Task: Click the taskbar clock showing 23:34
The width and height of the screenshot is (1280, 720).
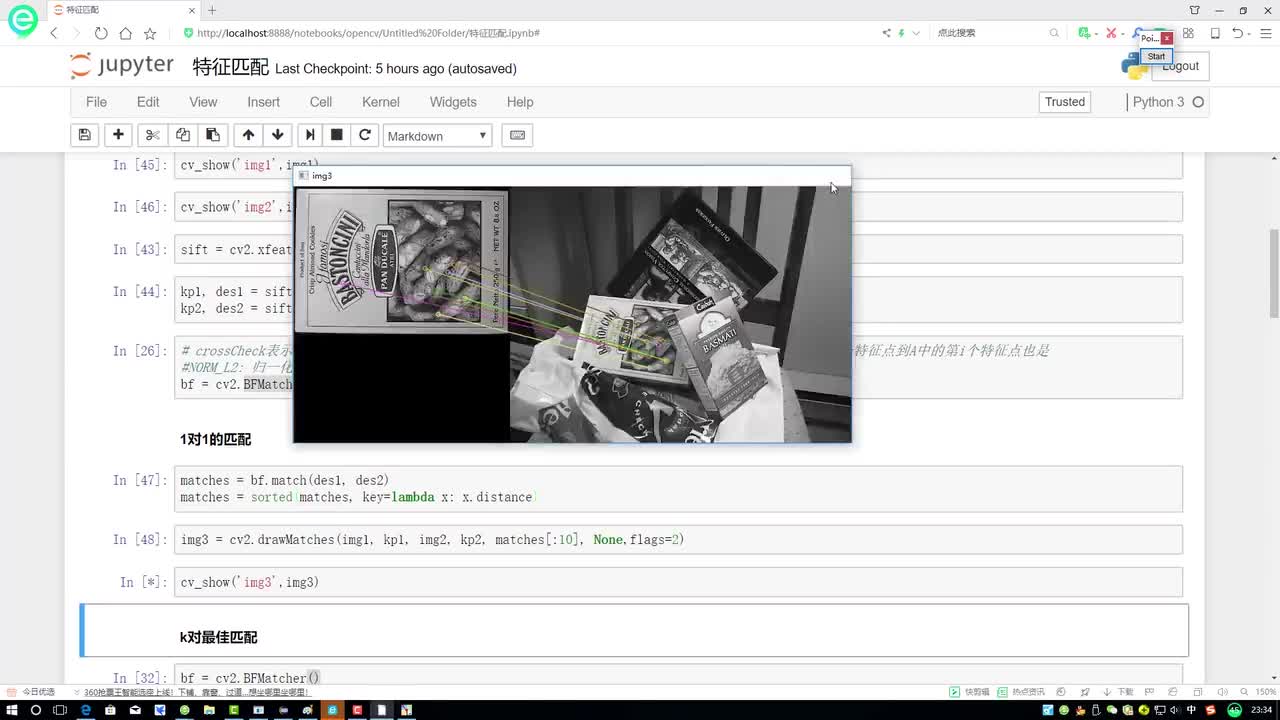Action: click(x=1262, y=710)
